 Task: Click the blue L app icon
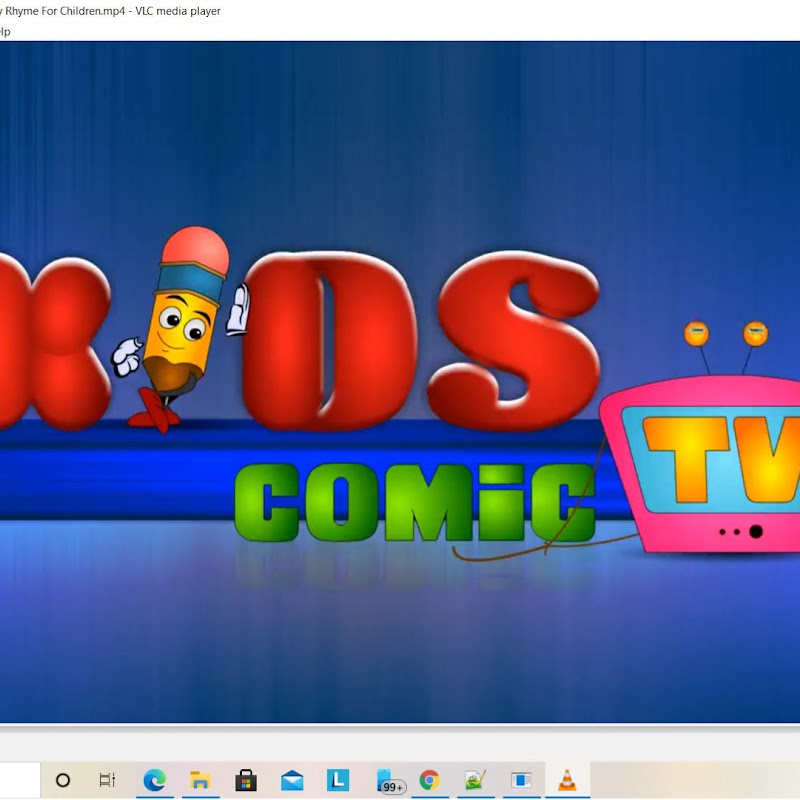coord(338,780)
